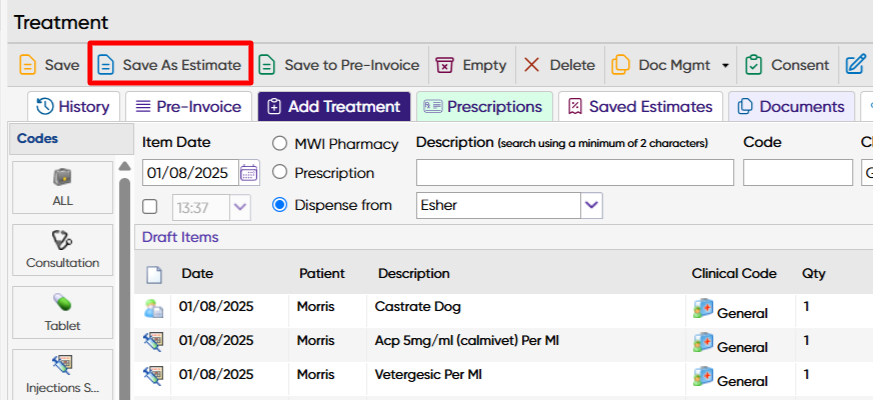Click the Description search input field
873x400 pixels.
[574, 173]
